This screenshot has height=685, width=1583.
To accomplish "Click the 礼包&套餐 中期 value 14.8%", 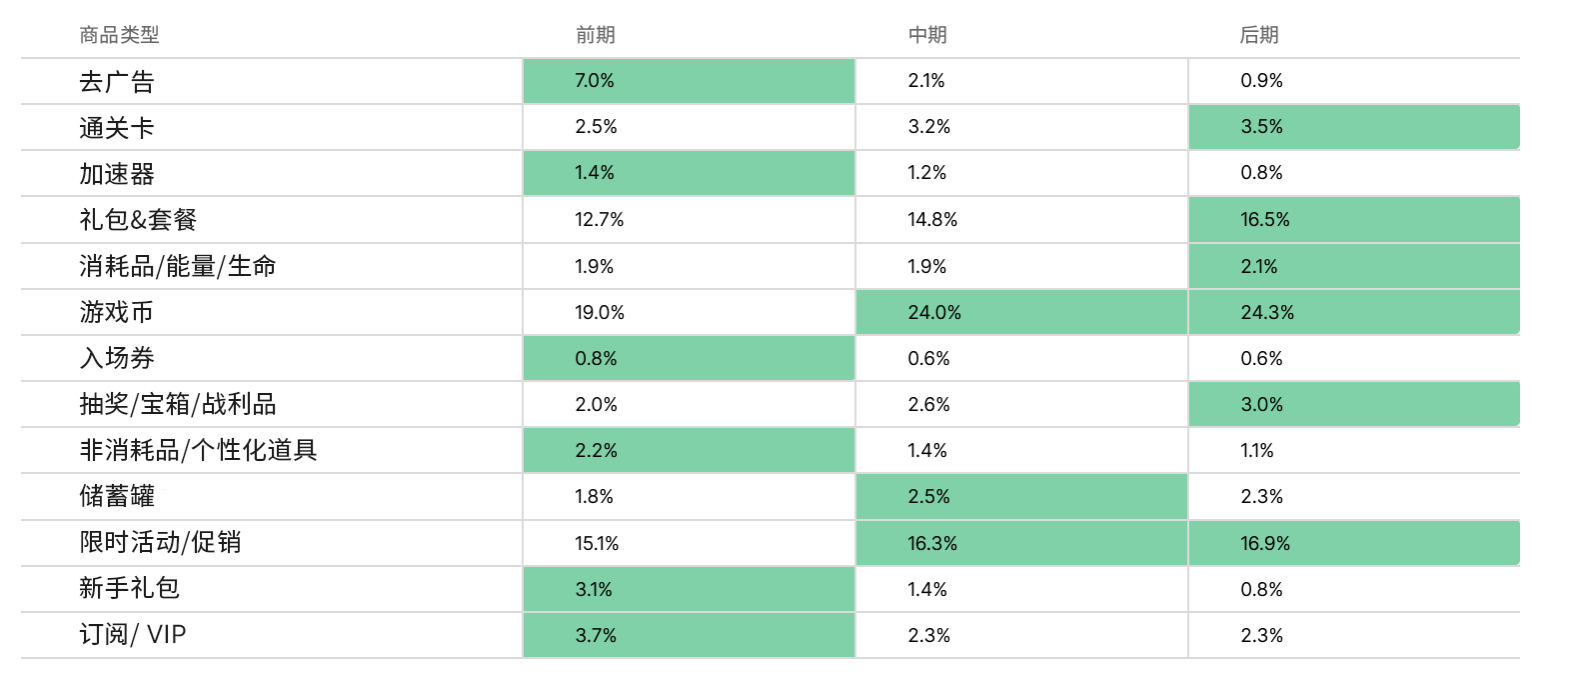I will pyautogui.click(x=933, y=220).
